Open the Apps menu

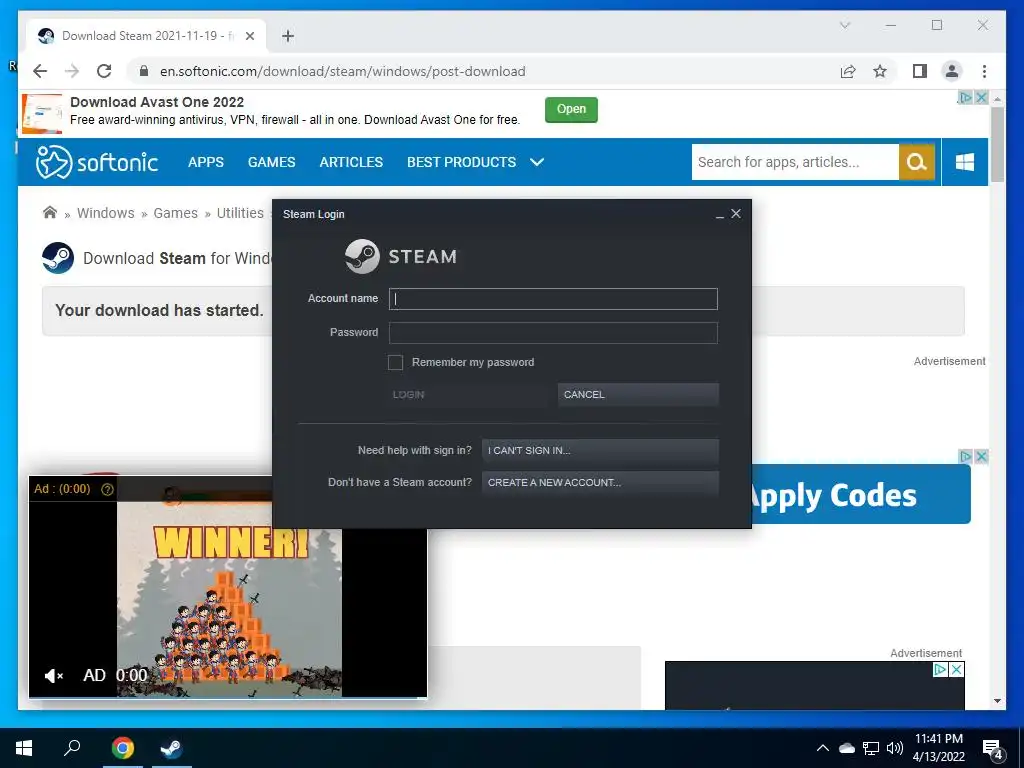coord(206,162)
